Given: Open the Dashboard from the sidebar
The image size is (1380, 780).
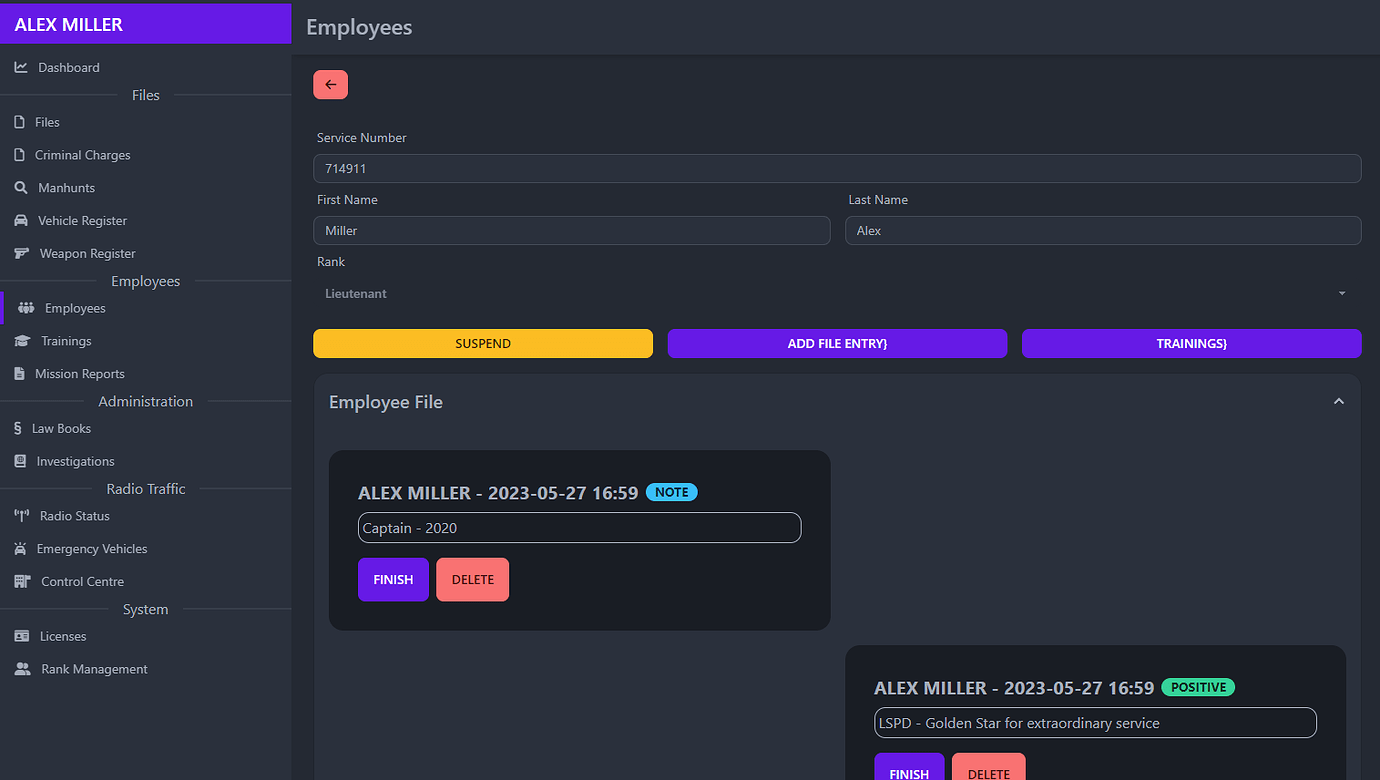Looking at the screenshot, I should coord(68,67).
